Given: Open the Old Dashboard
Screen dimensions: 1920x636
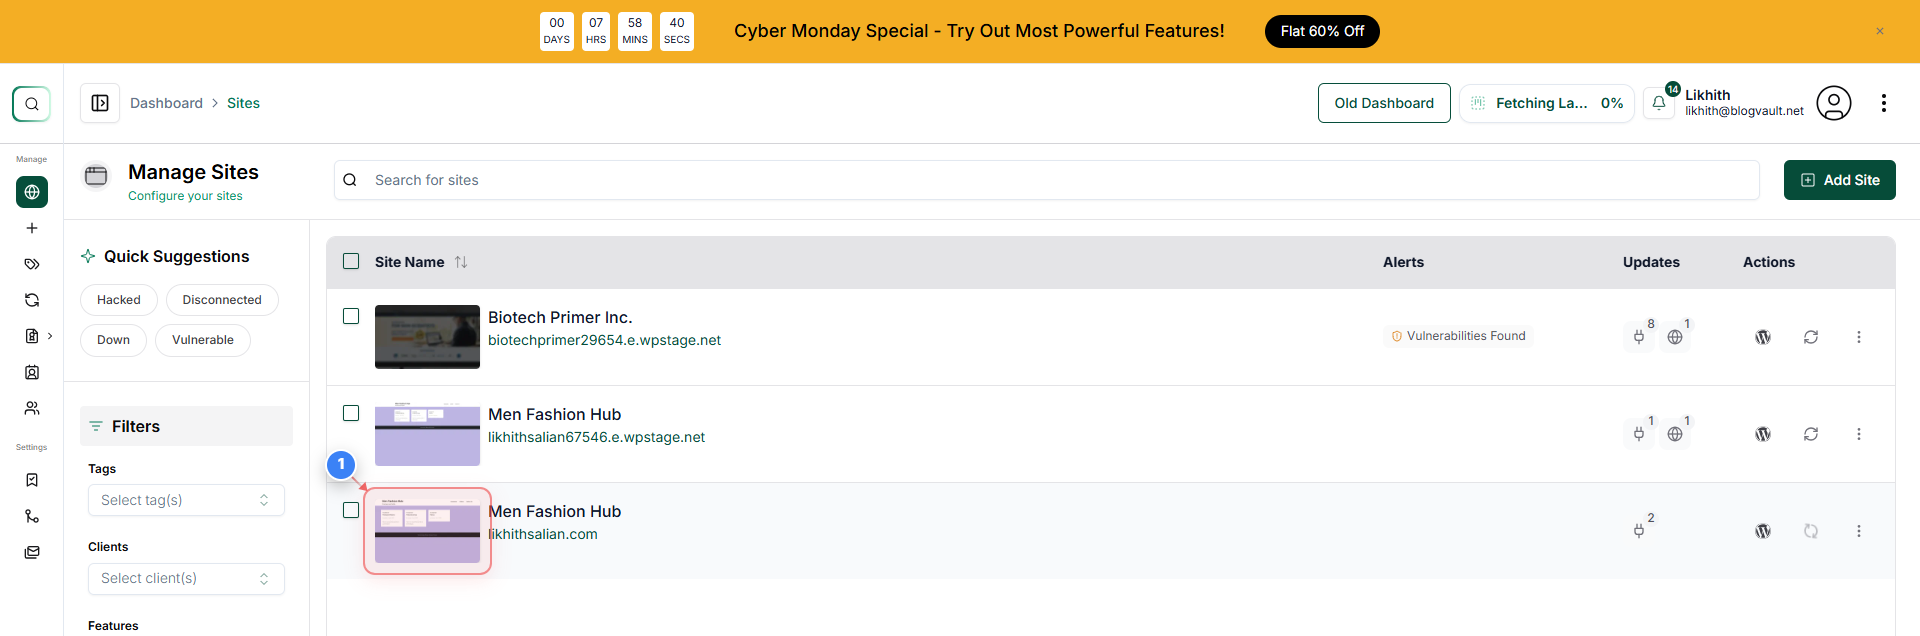Looking at the screenshot, I should coord(1384,103).
